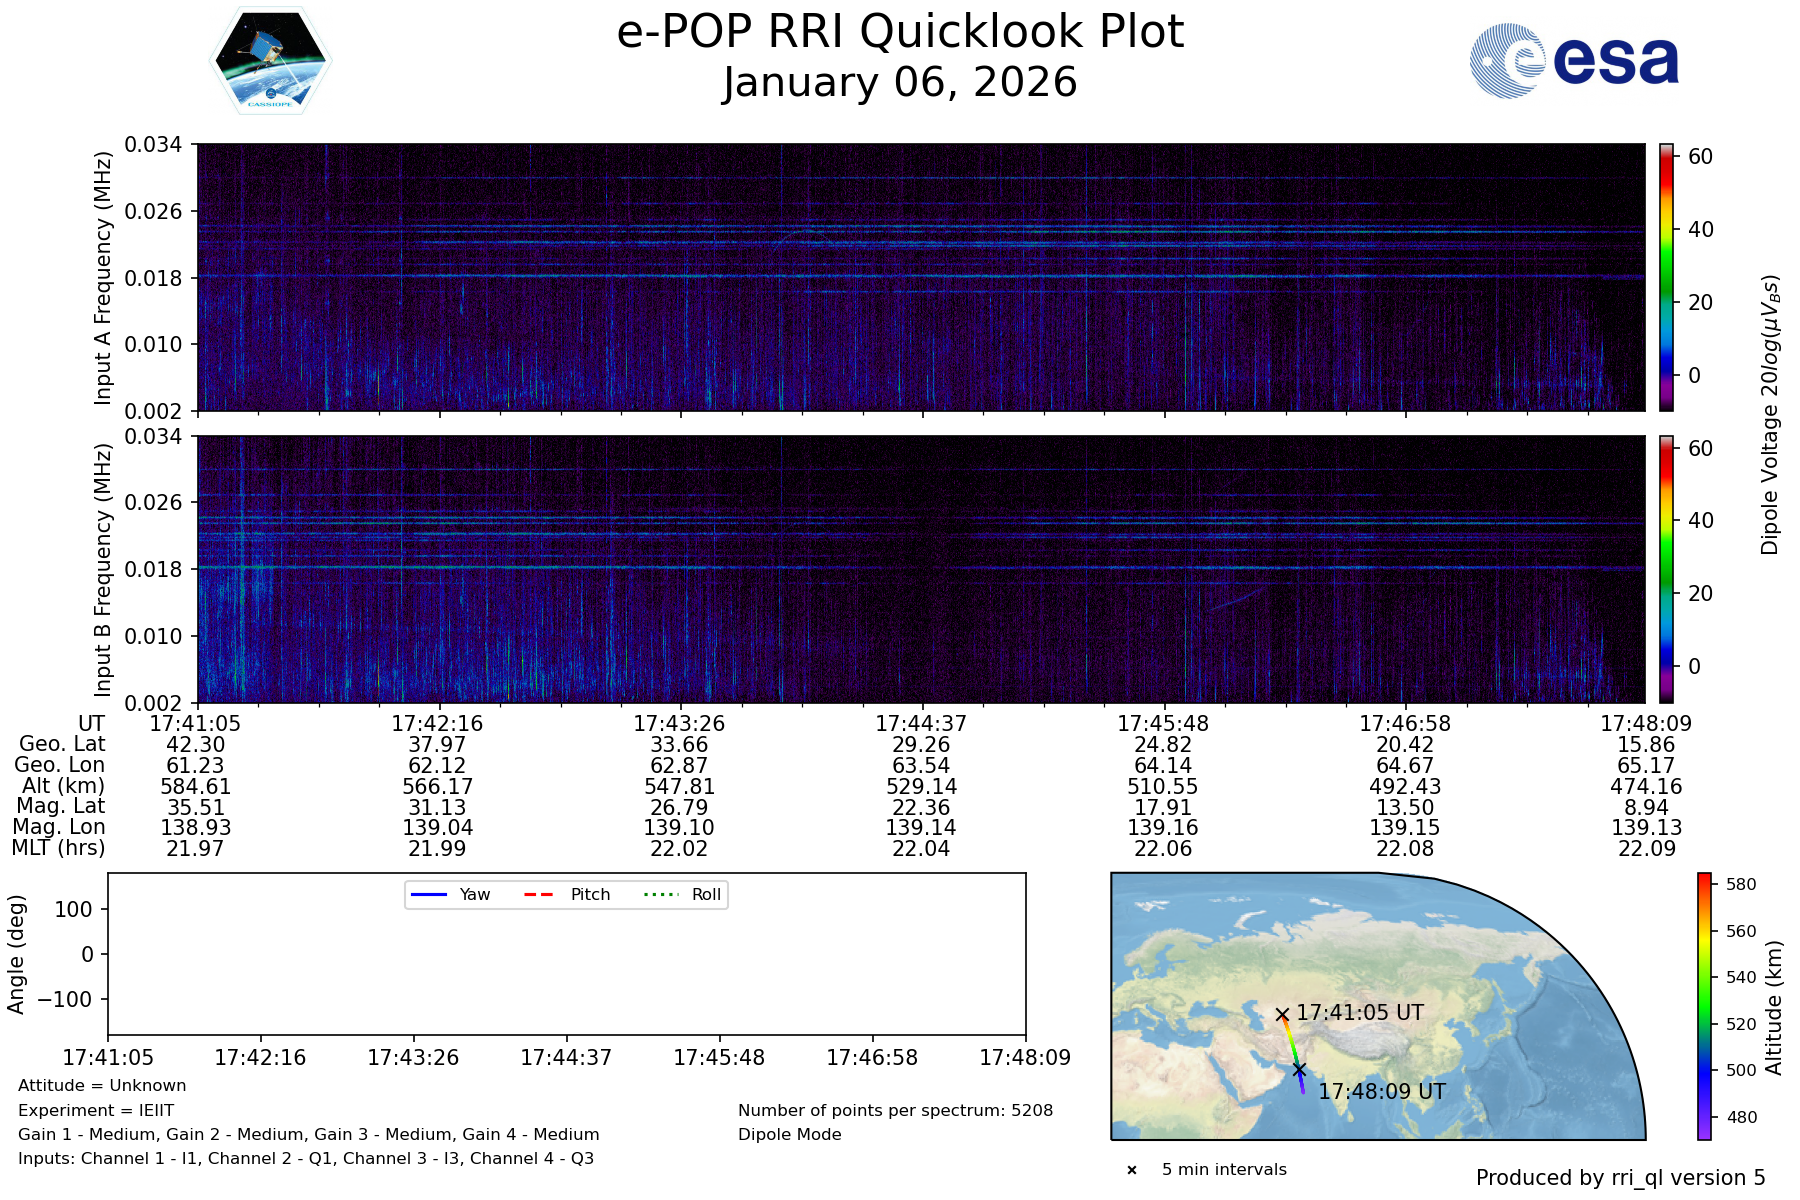Screen dimensions: 1800x1200
Task: Click the 5 min intervals x marker
Action: pos(1132,1170)
